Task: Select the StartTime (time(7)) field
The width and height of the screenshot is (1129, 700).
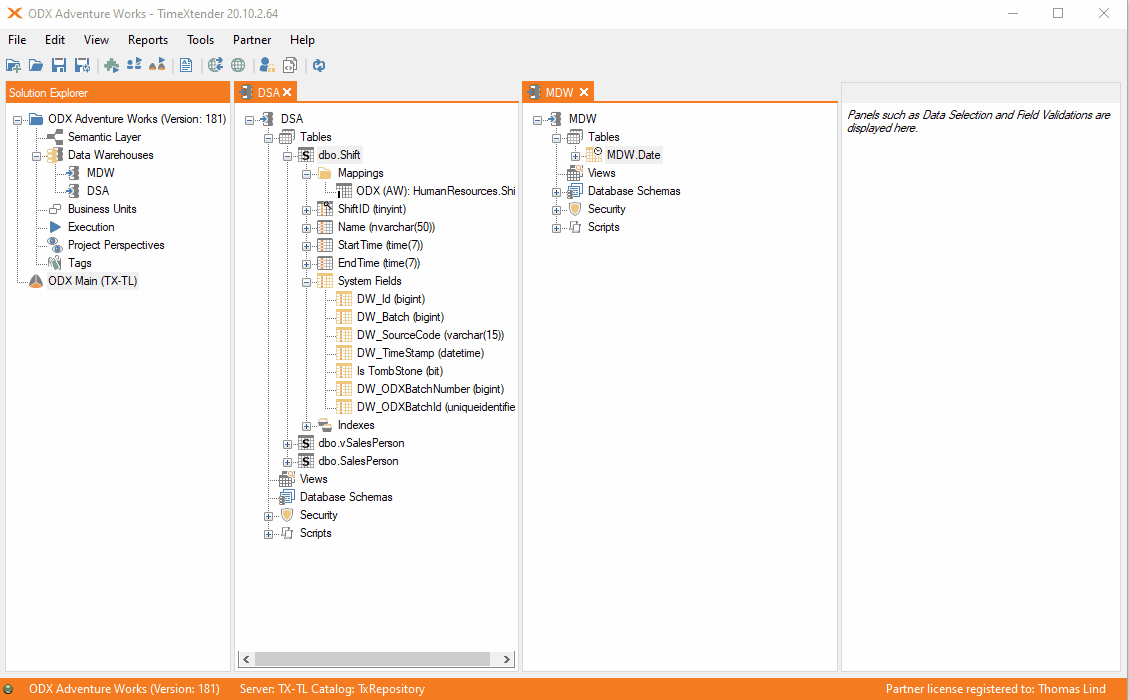Action: coord(380,245)
